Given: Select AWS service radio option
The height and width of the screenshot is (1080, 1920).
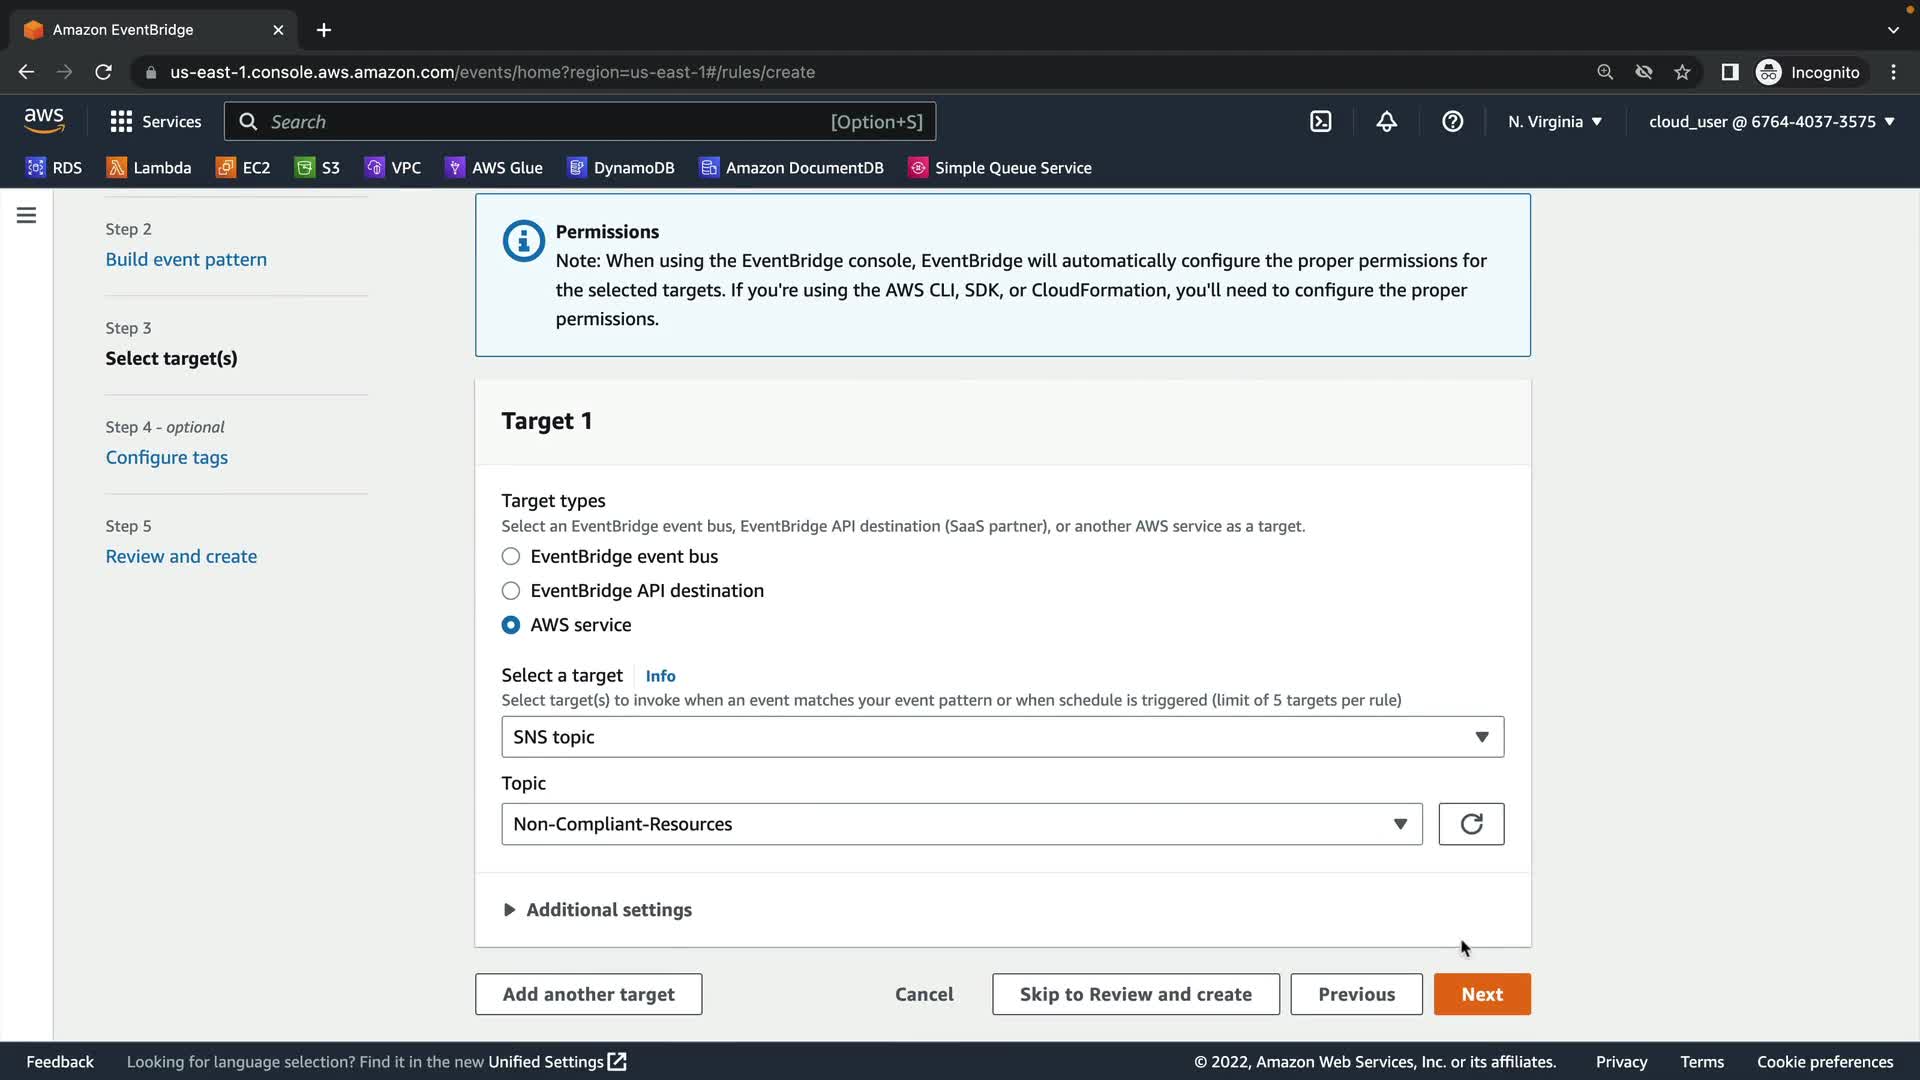Looking at the screenshot, I should pos(511,625).
